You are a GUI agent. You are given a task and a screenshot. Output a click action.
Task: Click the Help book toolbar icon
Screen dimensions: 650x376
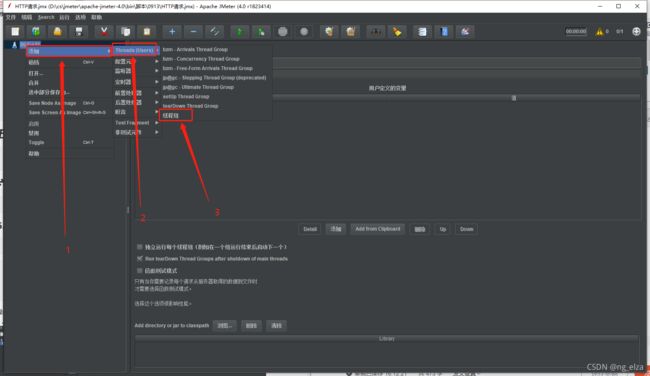point(444,32)
